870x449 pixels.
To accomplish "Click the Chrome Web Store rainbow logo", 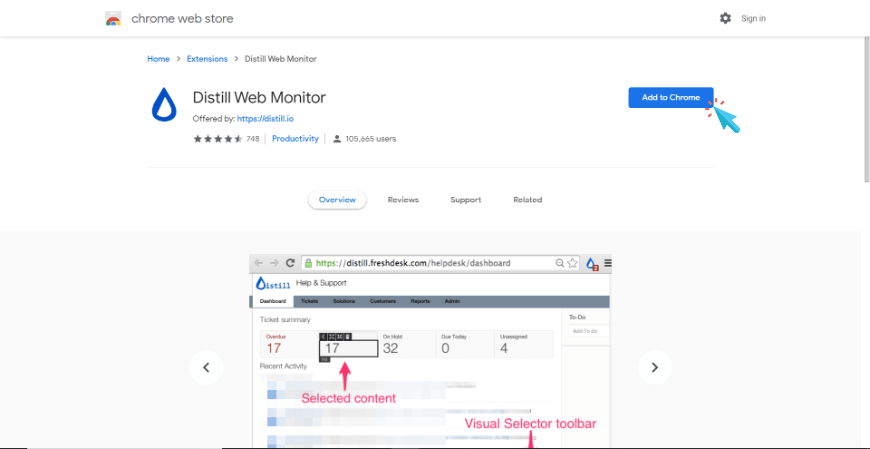I will pyautogui.click(x=113, y=18).
